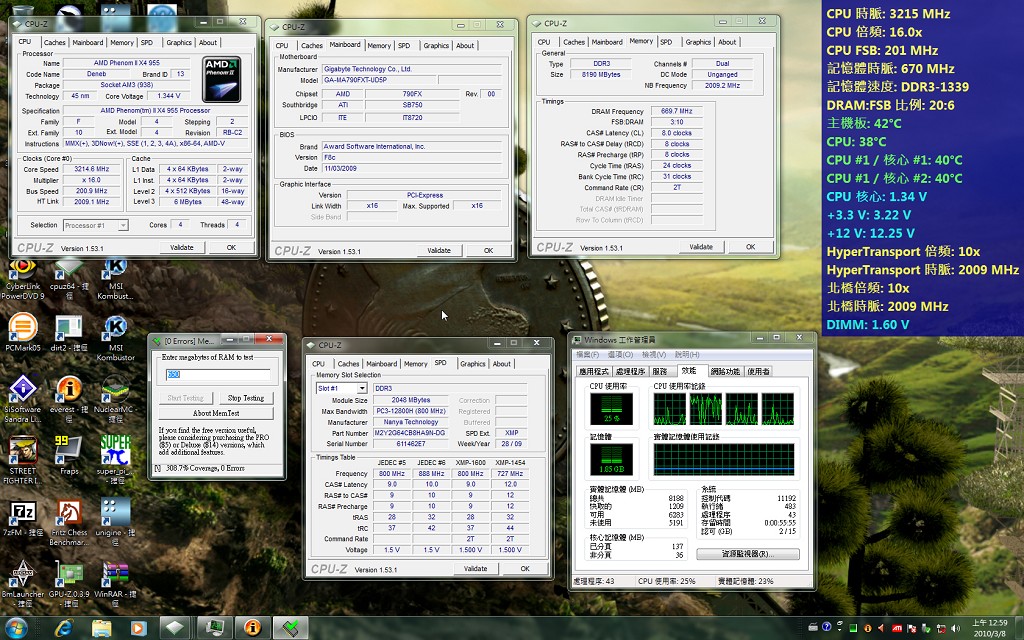
Task: Launch the PCMark05 desktop icon
Action: point(22,333)
